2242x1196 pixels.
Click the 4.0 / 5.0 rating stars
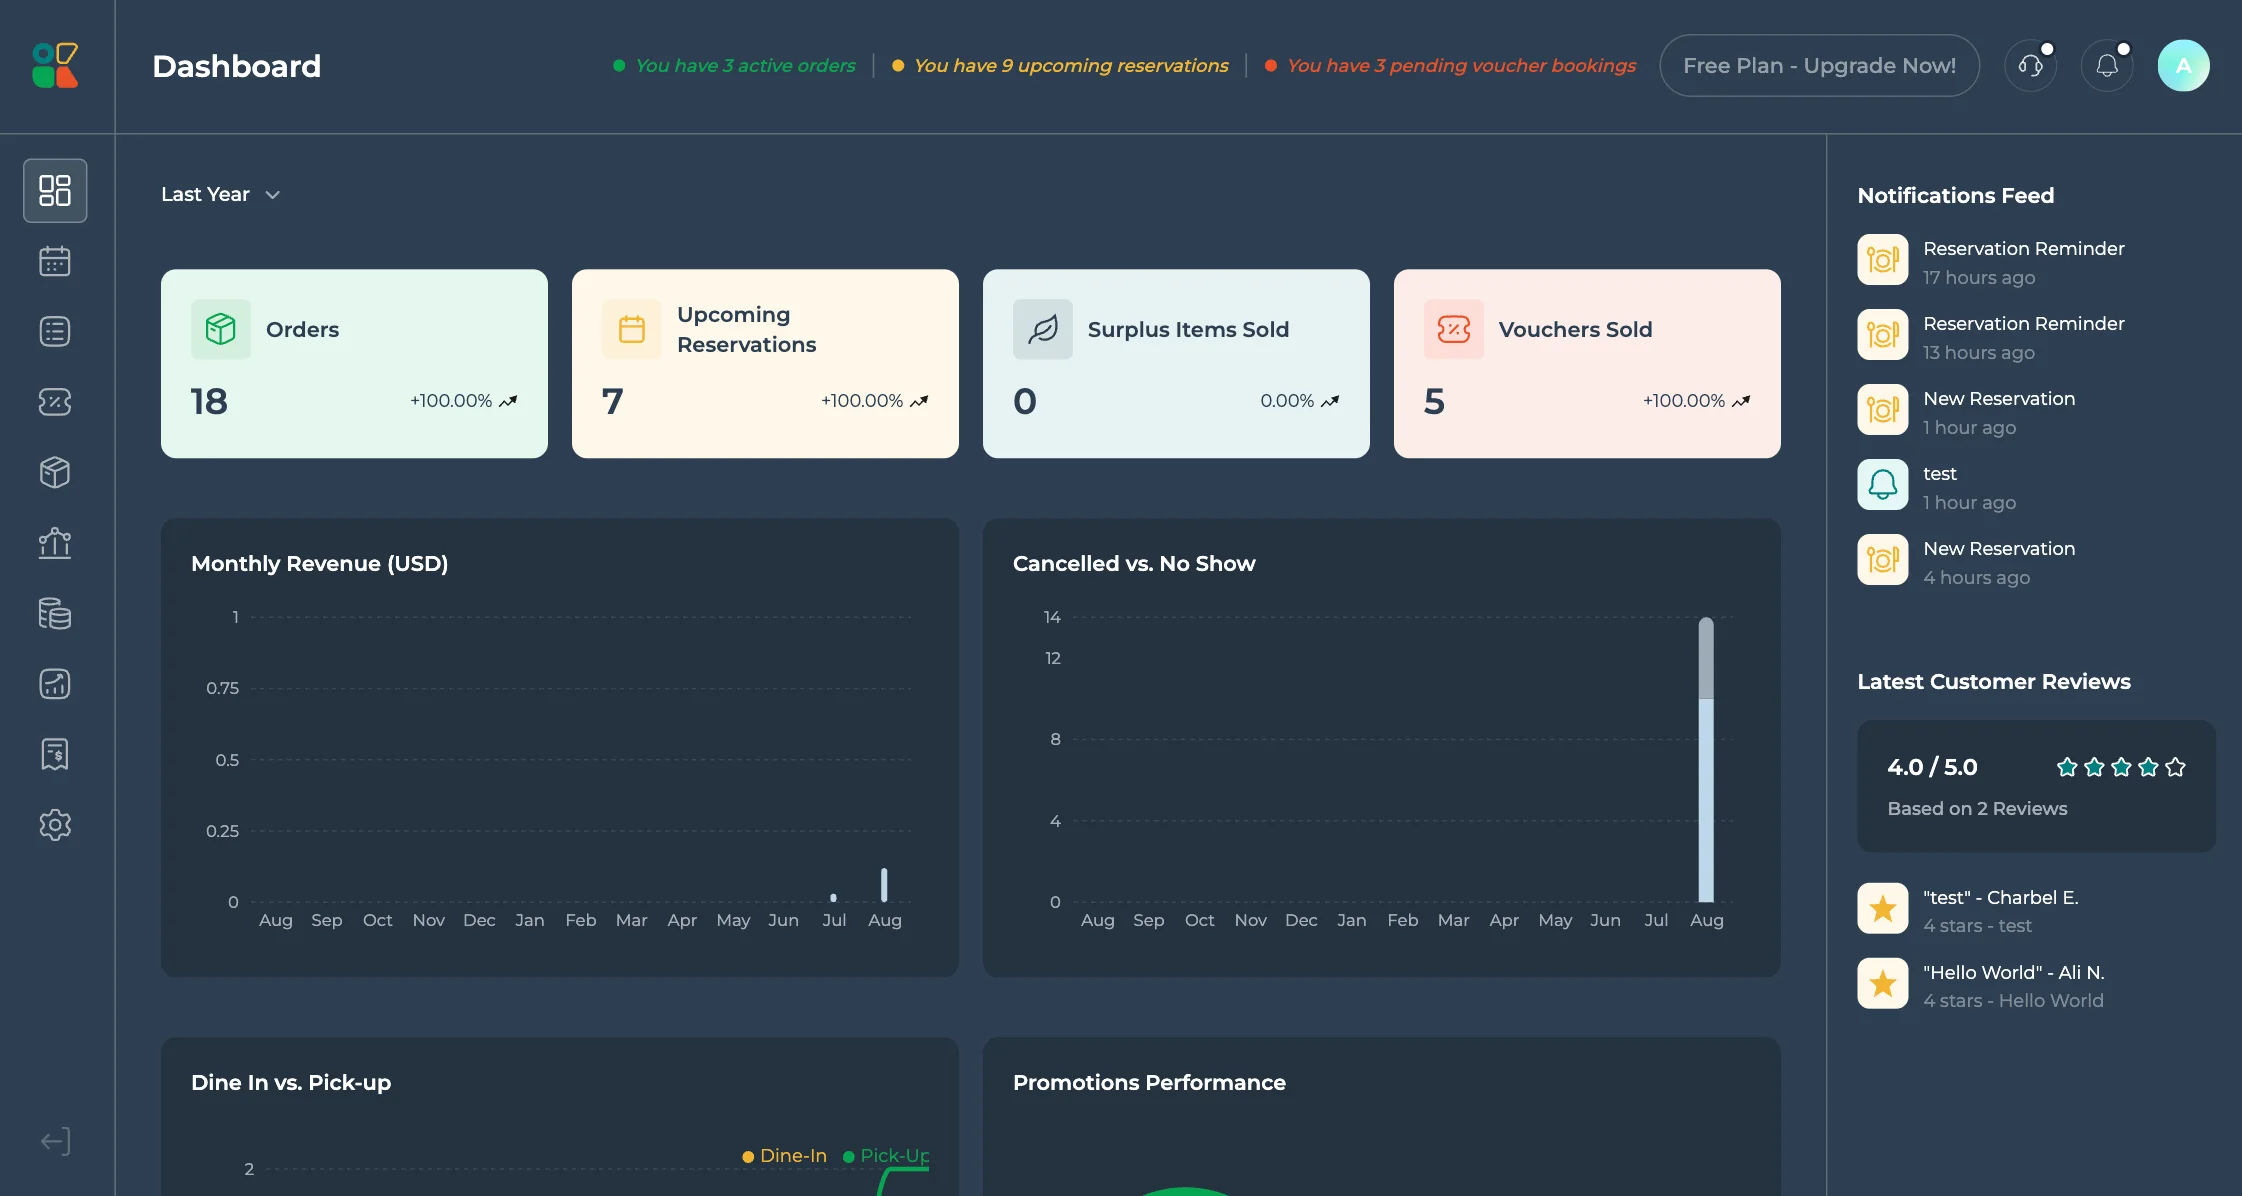2121,767
